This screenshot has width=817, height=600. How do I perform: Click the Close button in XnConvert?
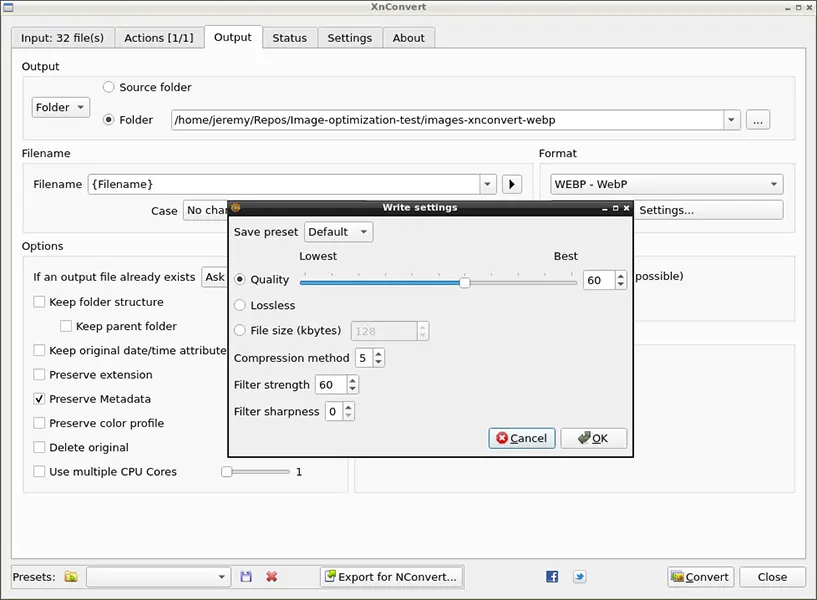[772, 577]
